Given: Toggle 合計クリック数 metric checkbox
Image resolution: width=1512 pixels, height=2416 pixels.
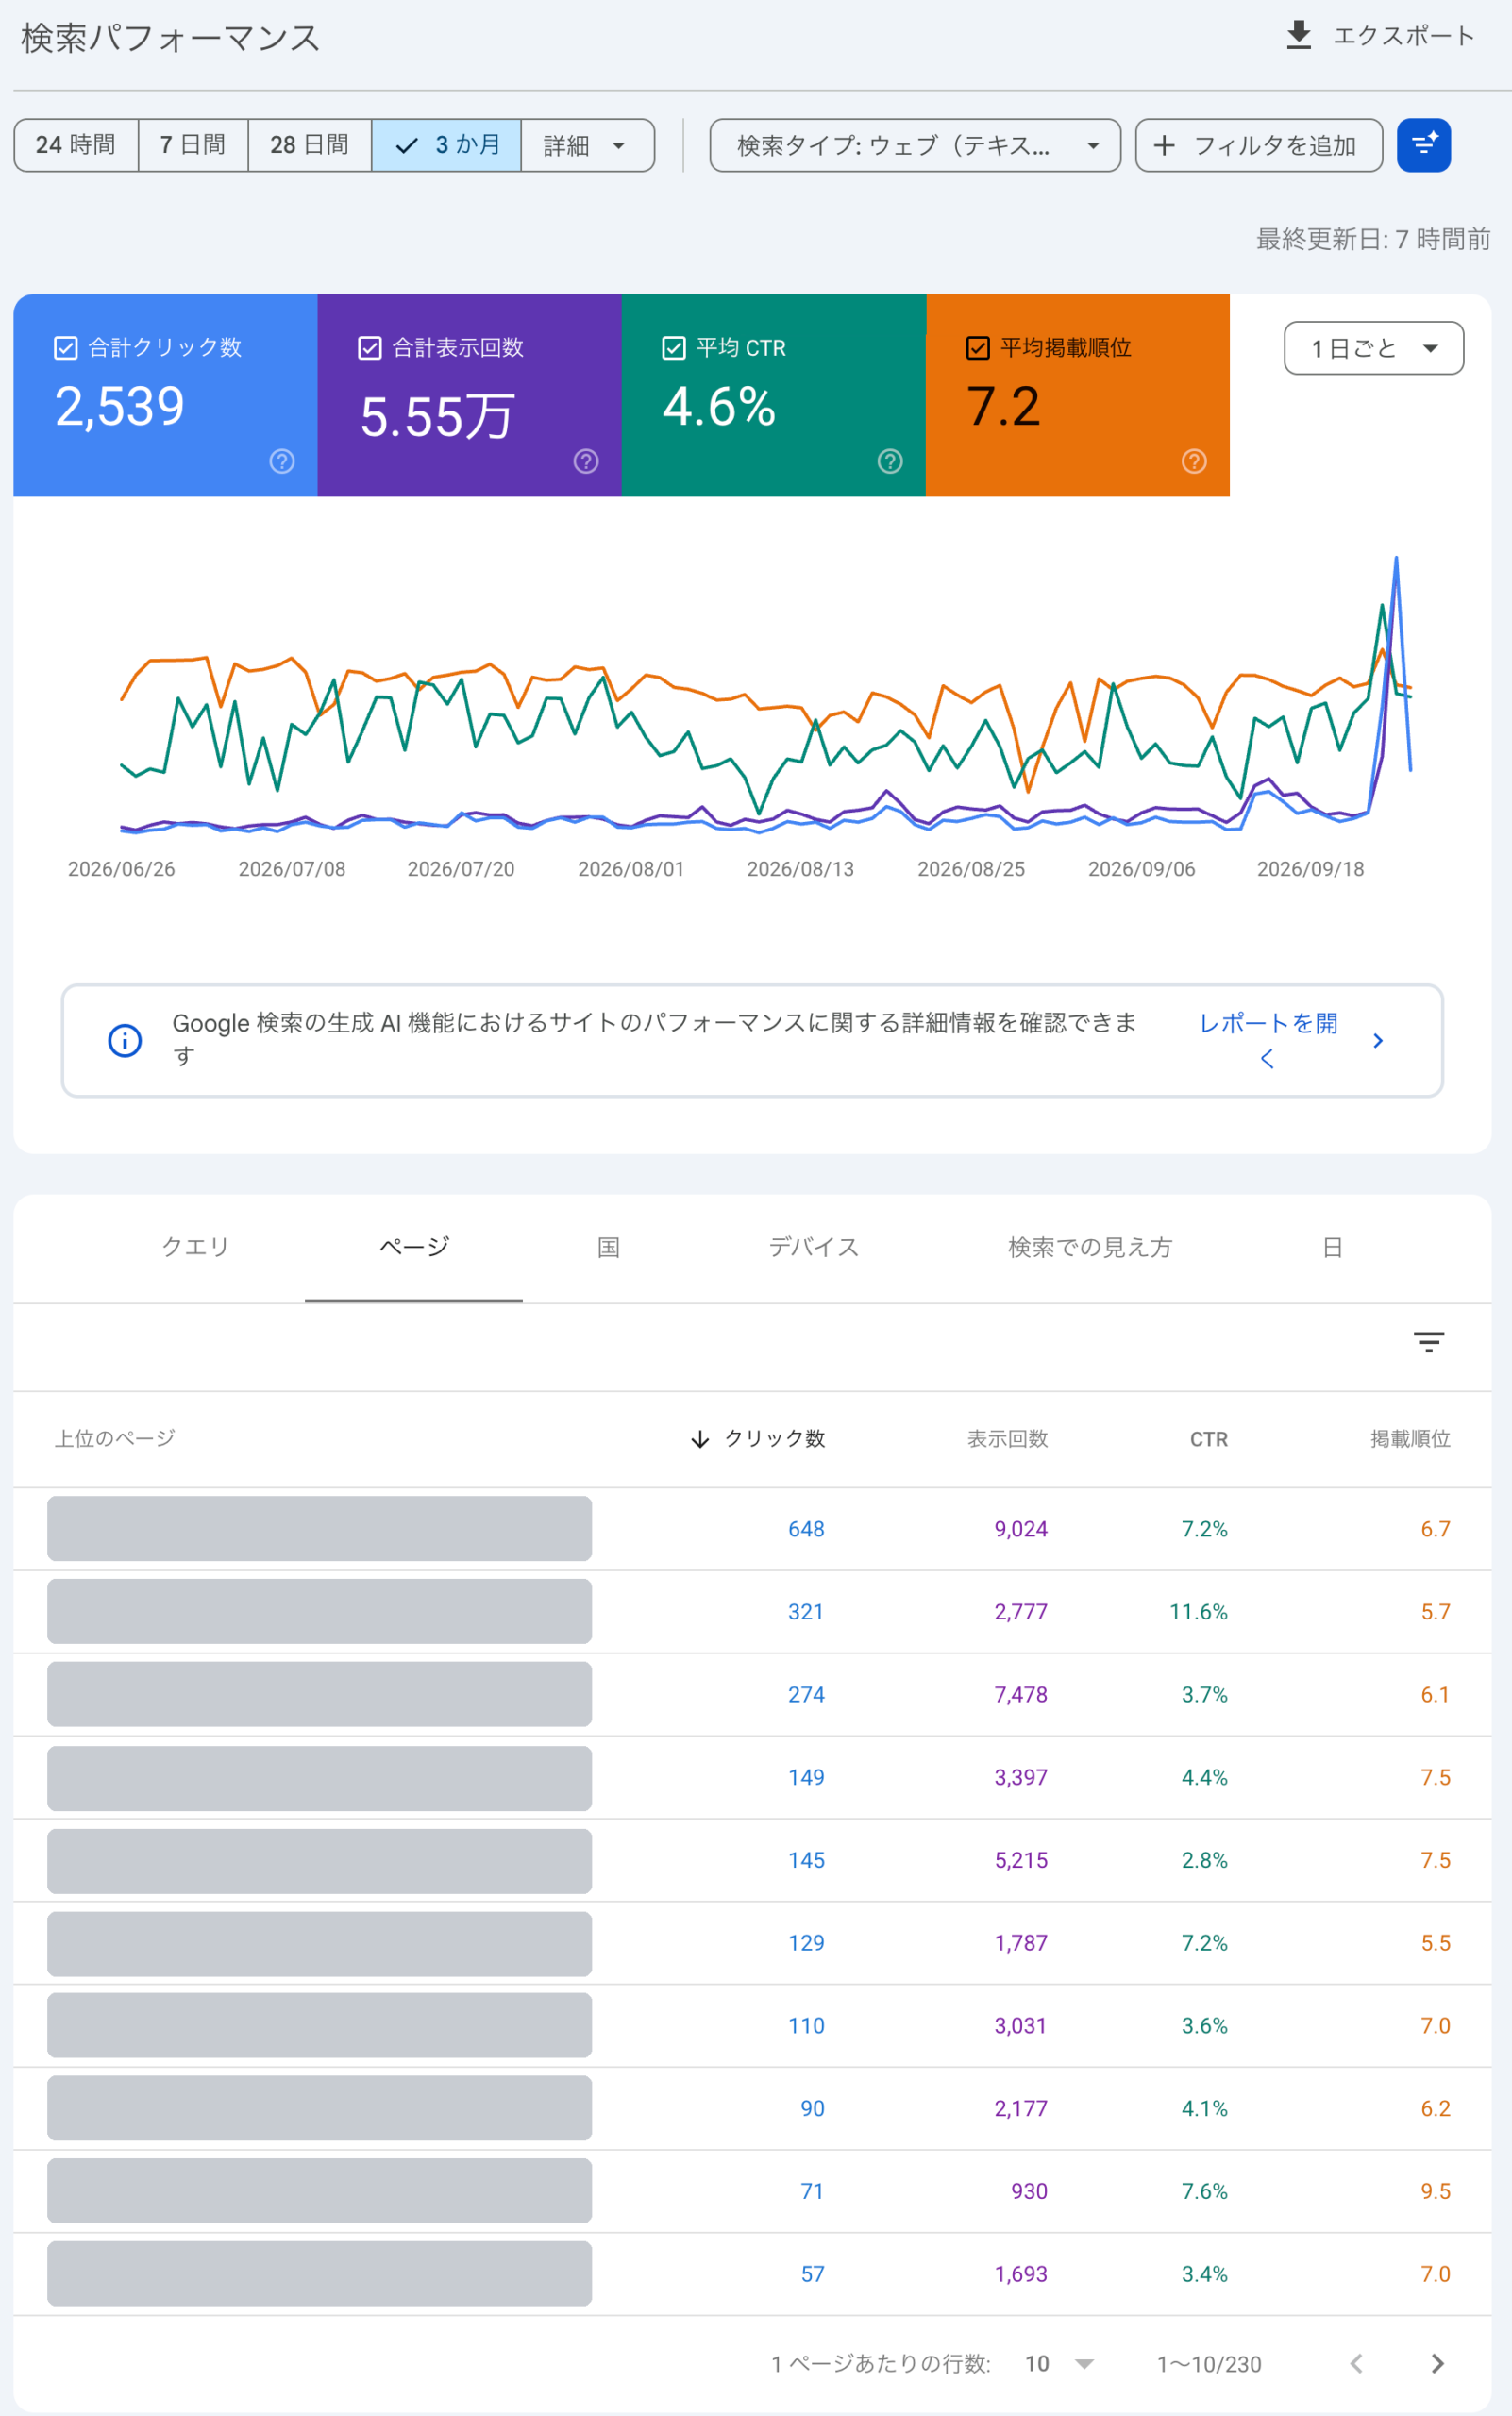Looking at the screenshot, I should [x=66, y=348].
